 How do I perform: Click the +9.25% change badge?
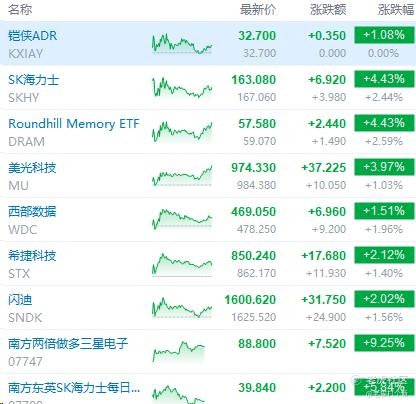pyautogui.click(x=384, y=343)
